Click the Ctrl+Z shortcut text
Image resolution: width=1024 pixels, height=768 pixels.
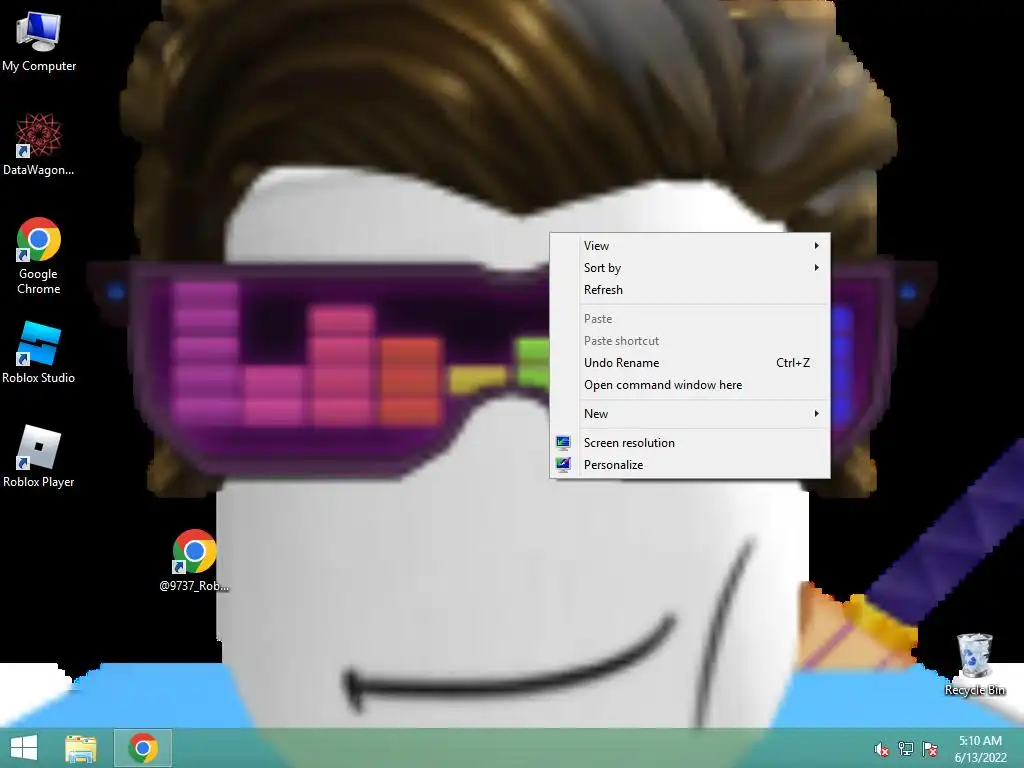click(x=793, y=363)
